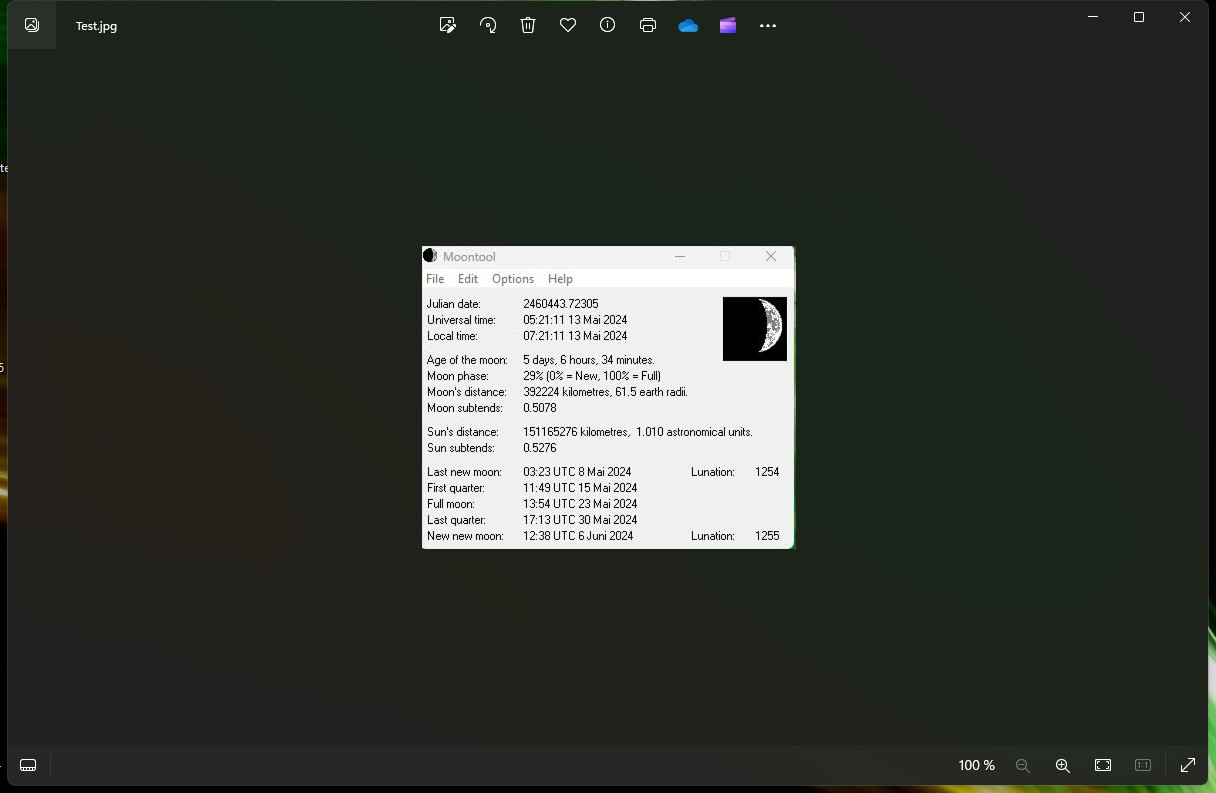Image resolution: width=1216 pixels, height=793 pixels.
Task: Click the Moontool screenshot image
Action: click(608, 397)
